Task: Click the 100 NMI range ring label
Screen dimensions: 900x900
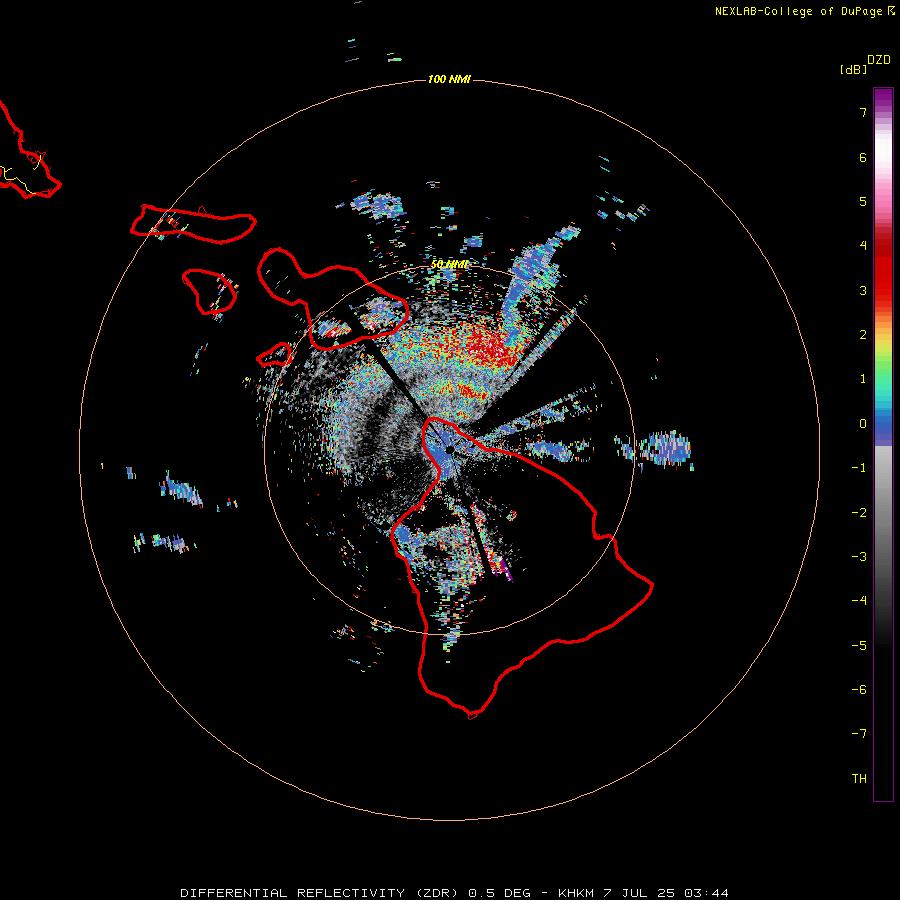Action: pyautogui.click(x=449, y=79)
